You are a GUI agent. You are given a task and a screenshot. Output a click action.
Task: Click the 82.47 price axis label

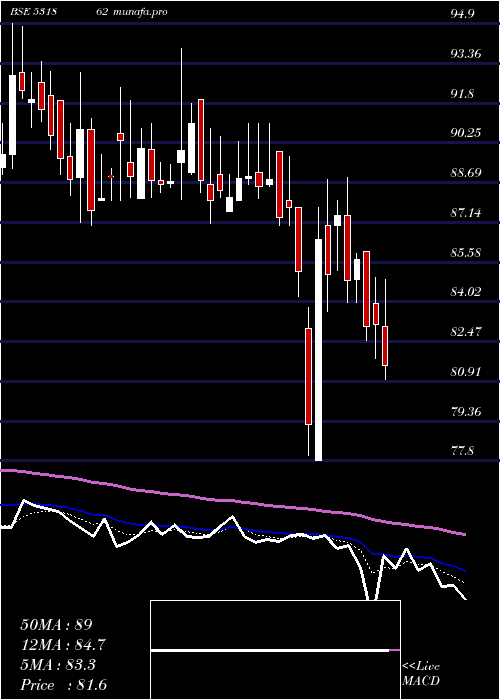click(x=466, y=332)
